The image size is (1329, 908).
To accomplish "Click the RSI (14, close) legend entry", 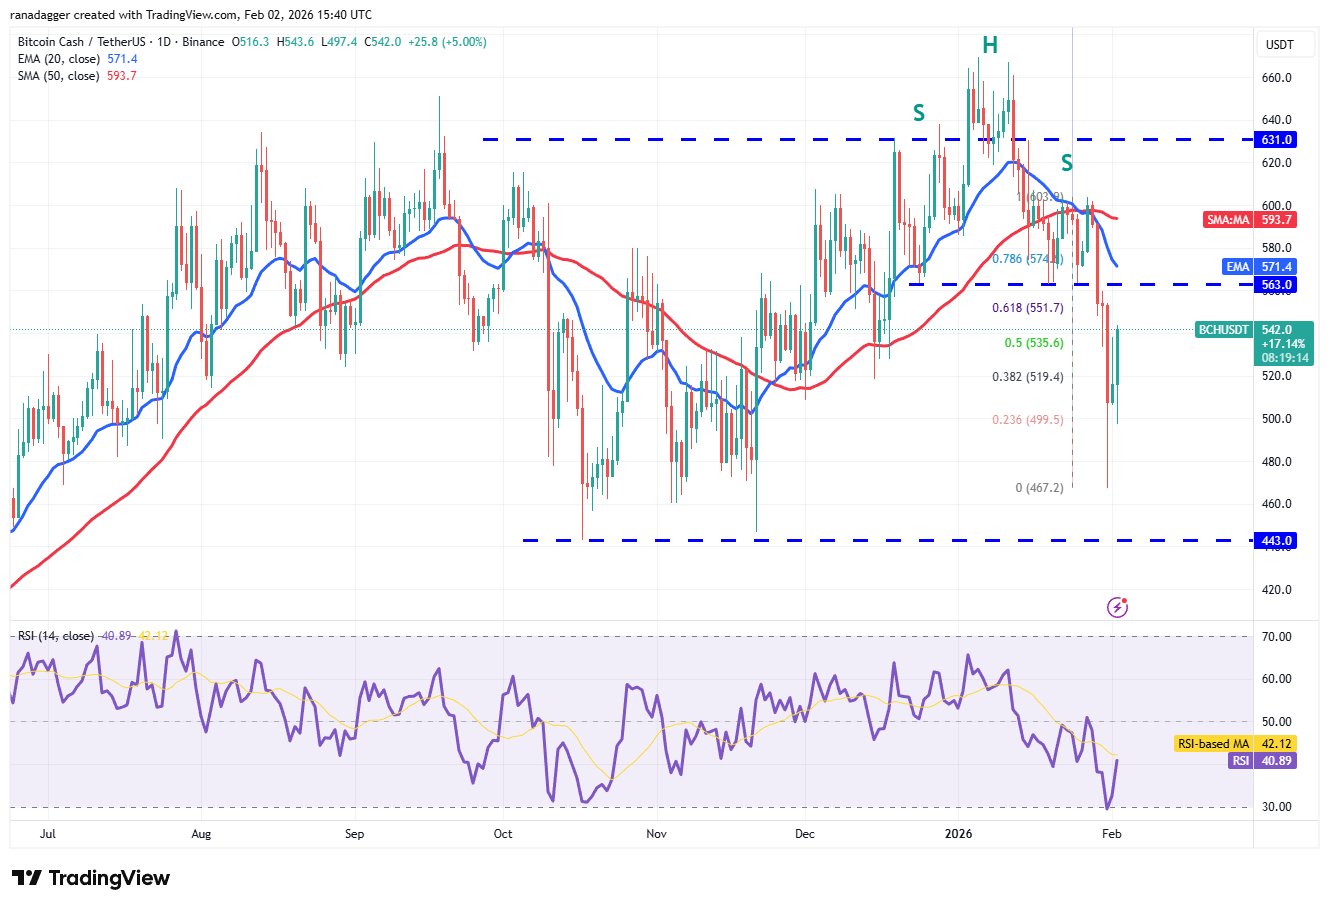I will pos(58,636).
